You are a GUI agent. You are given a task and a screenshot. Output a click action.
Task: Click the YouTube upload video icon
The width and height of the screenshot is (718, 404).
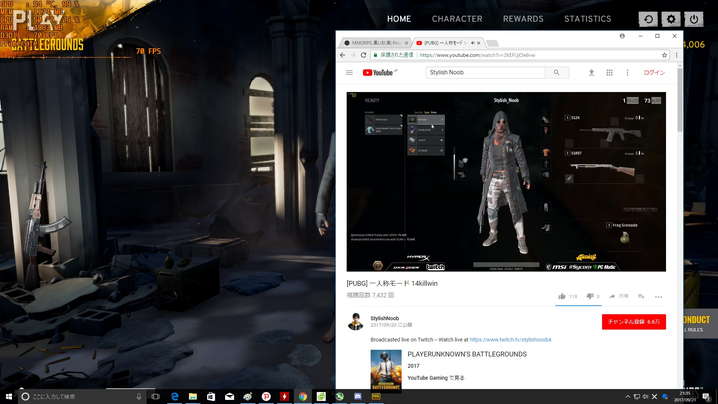591,72
